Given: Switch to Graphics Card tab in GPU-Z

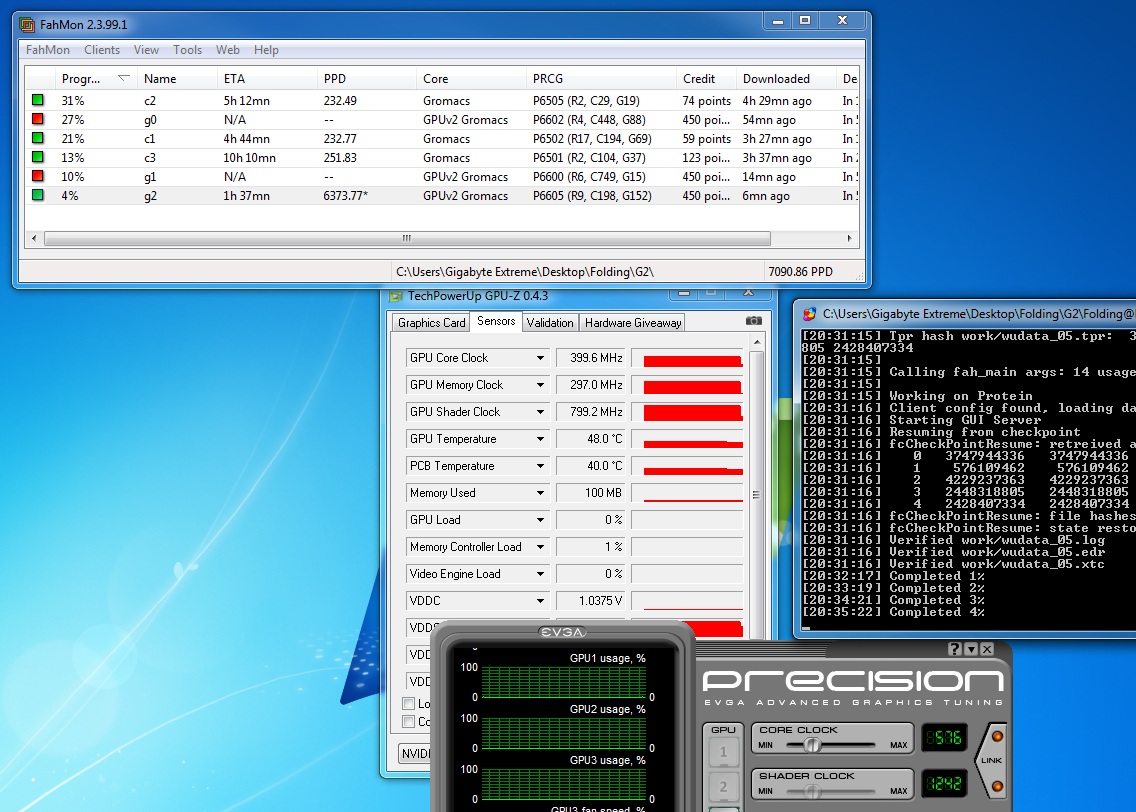Looking at the screenshot, I should (431, 323).
